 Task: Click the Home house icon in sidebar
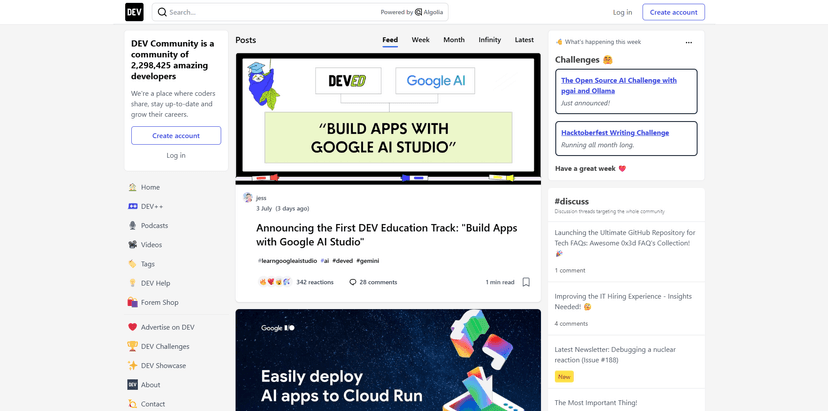click(133, 187)
